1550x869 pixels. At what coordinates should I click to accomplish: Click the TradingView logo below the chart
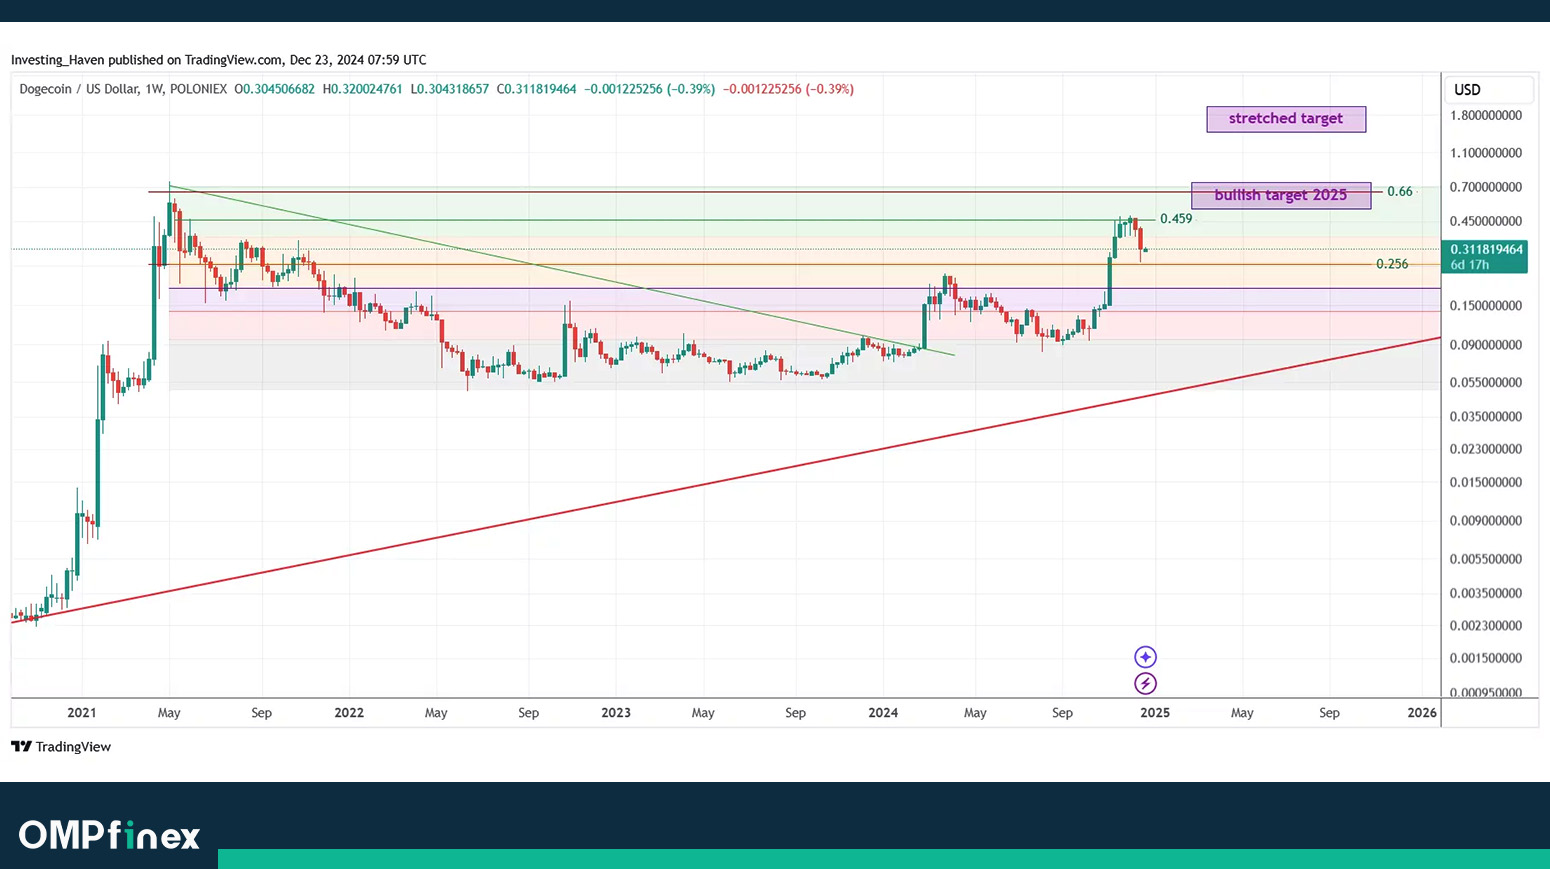click(61, 747)
